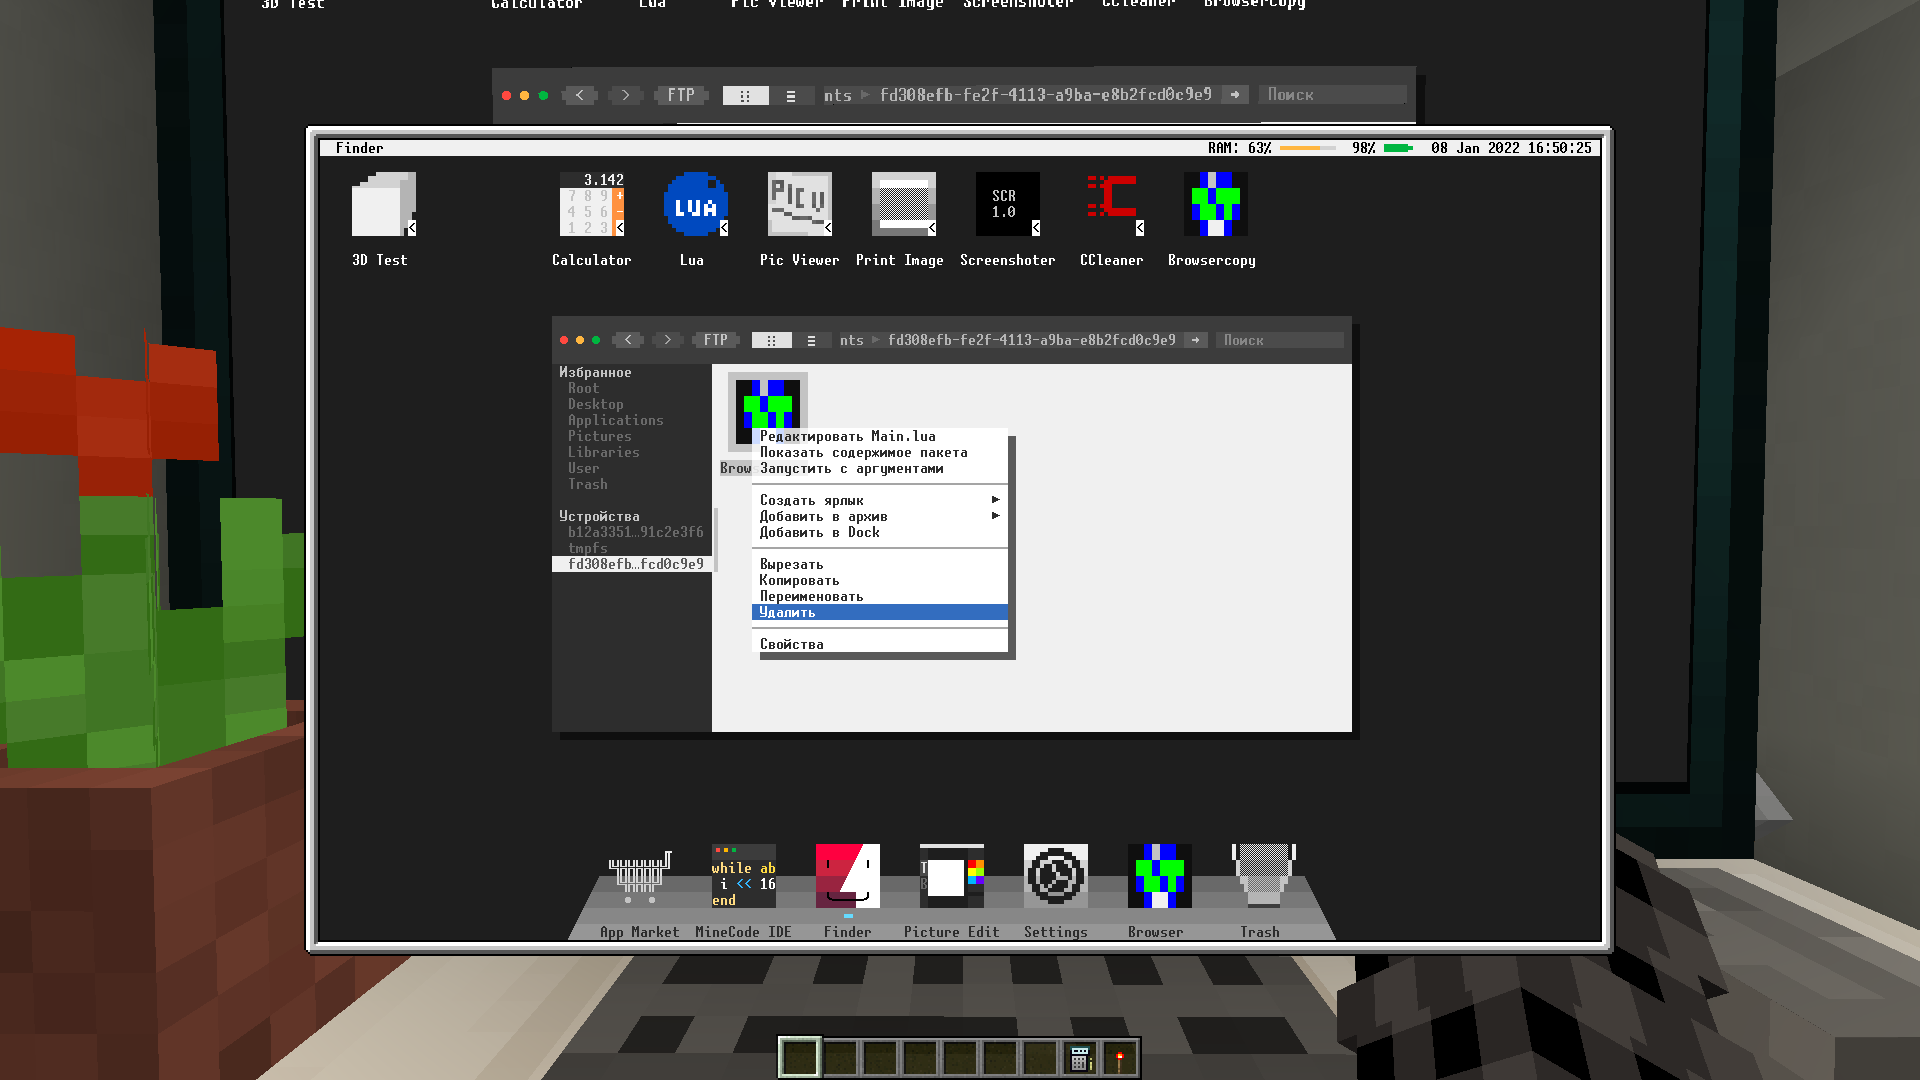Select Копировать in the context menu
Viewport: 1920px width, 1080px height.
coord(880,580)
